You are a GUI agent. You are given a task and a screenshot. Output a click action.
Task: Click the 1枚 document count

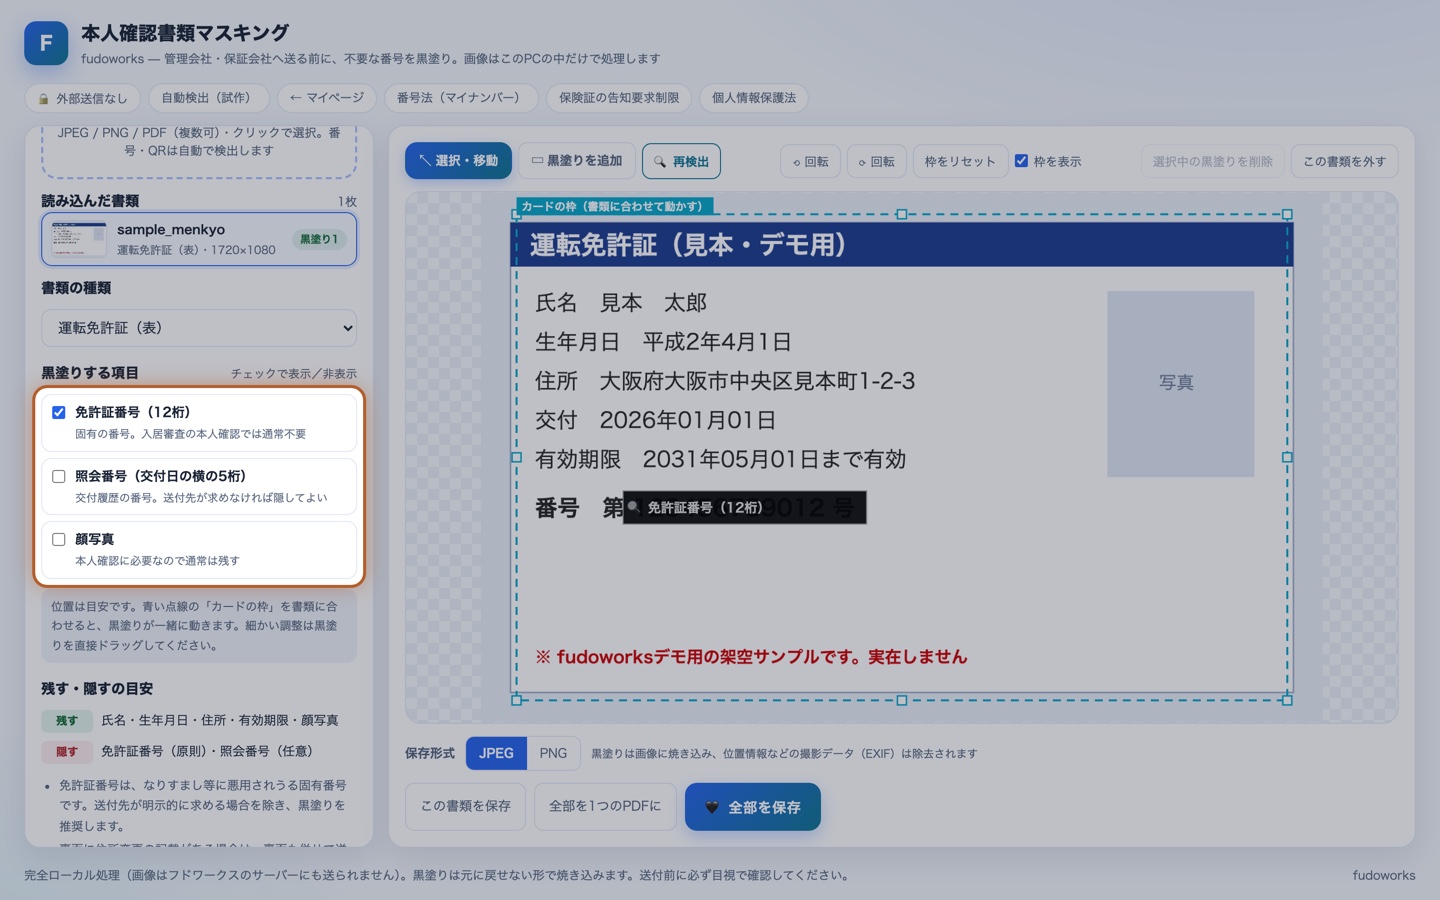pos(347,202)
